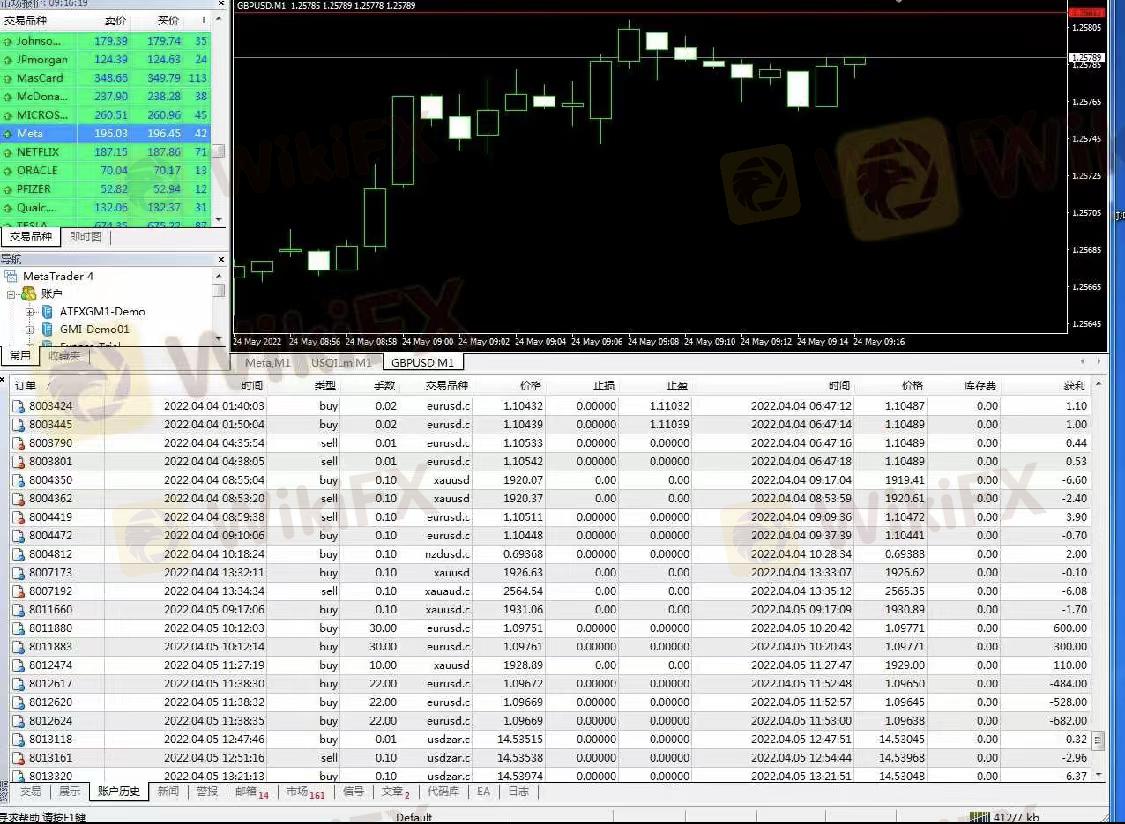The image size is (1125, 824).
Task: Open the 交易 terminal tab
Action: tap(30, 791)
